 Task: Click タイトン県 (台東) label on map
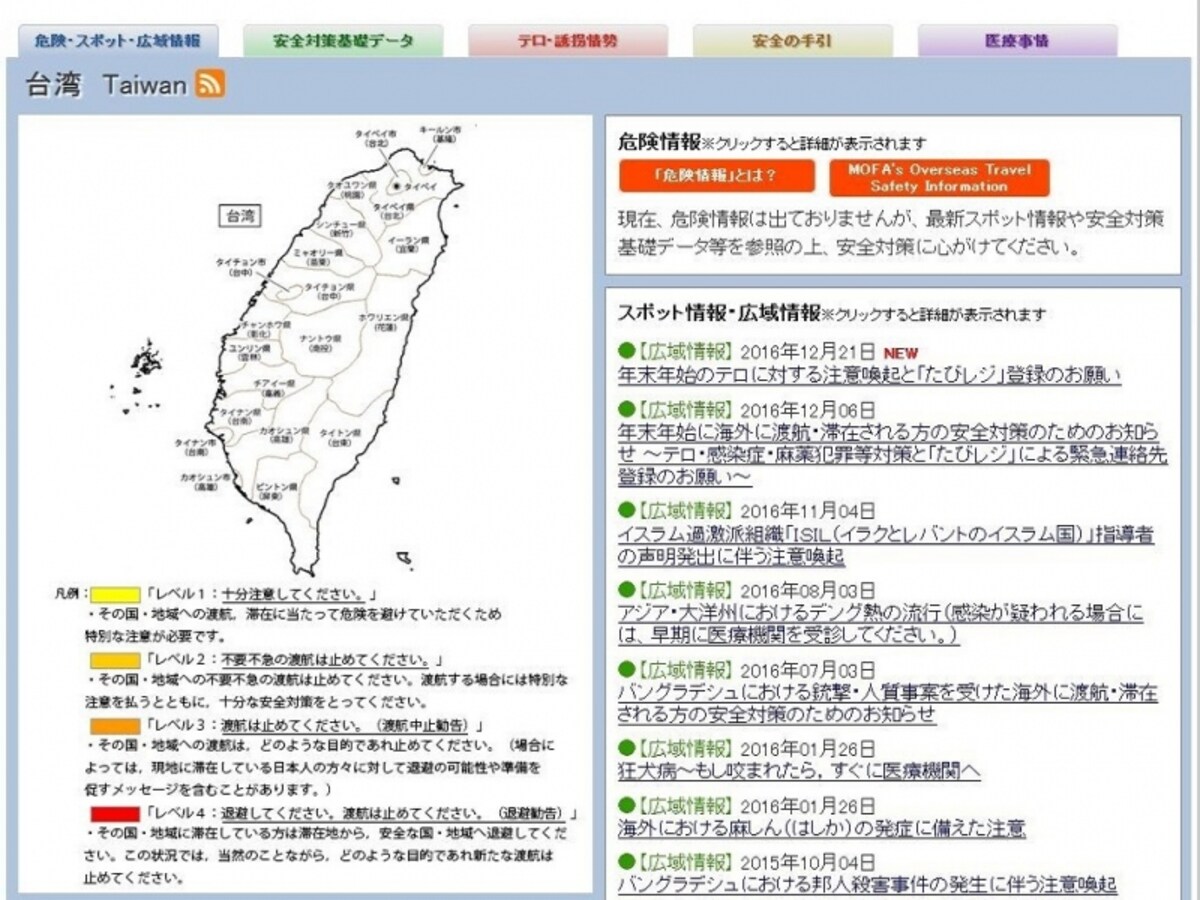click(x=339, y=438)
